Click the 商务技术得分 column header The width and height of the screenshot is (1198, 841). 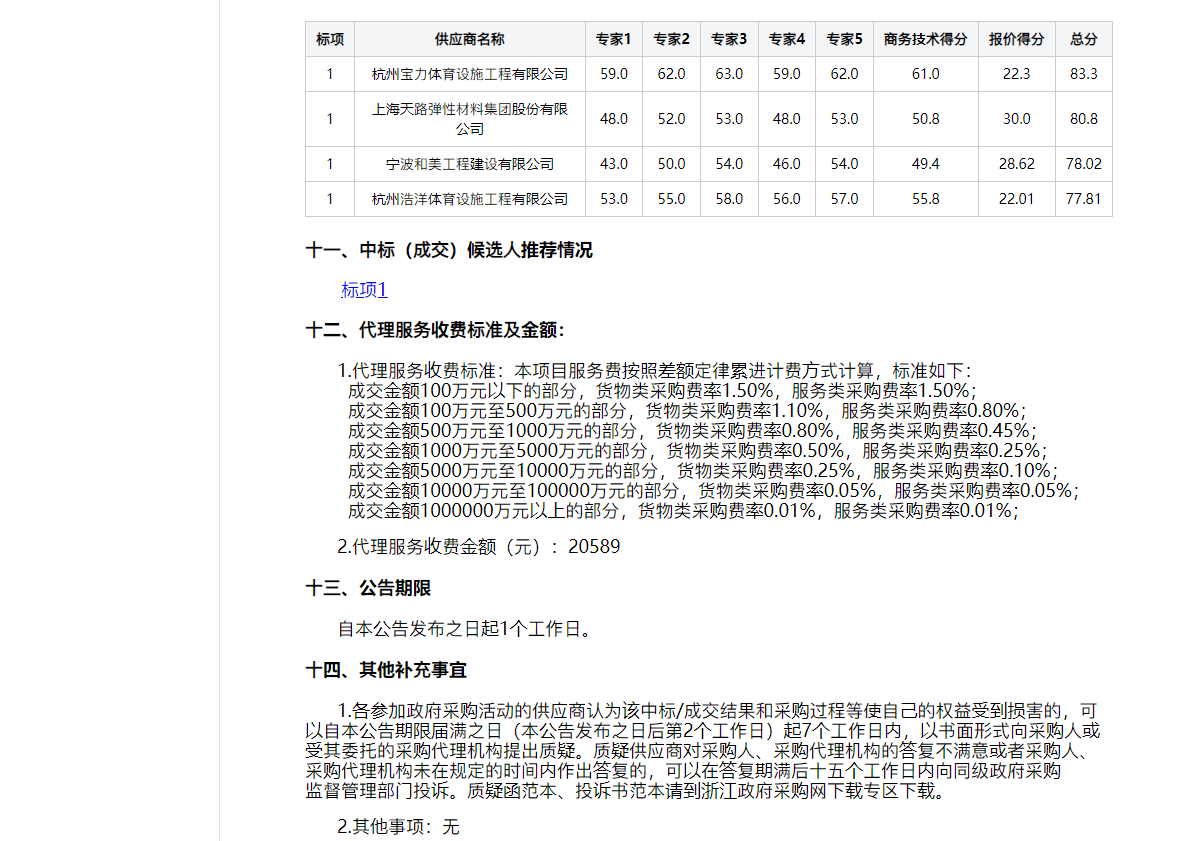[x=925, y=39]
